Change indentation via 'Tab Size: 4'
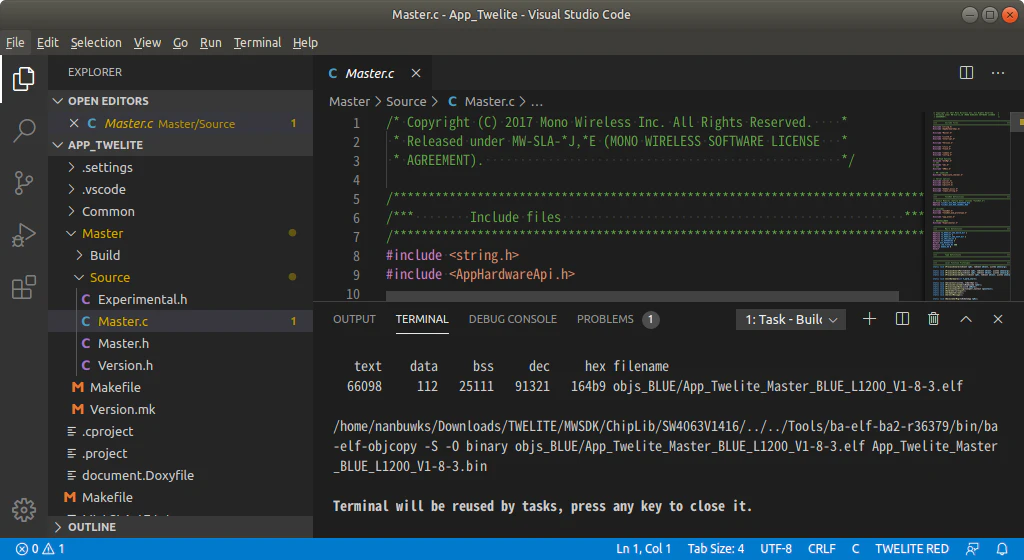1024x560 pixels. 716,549
